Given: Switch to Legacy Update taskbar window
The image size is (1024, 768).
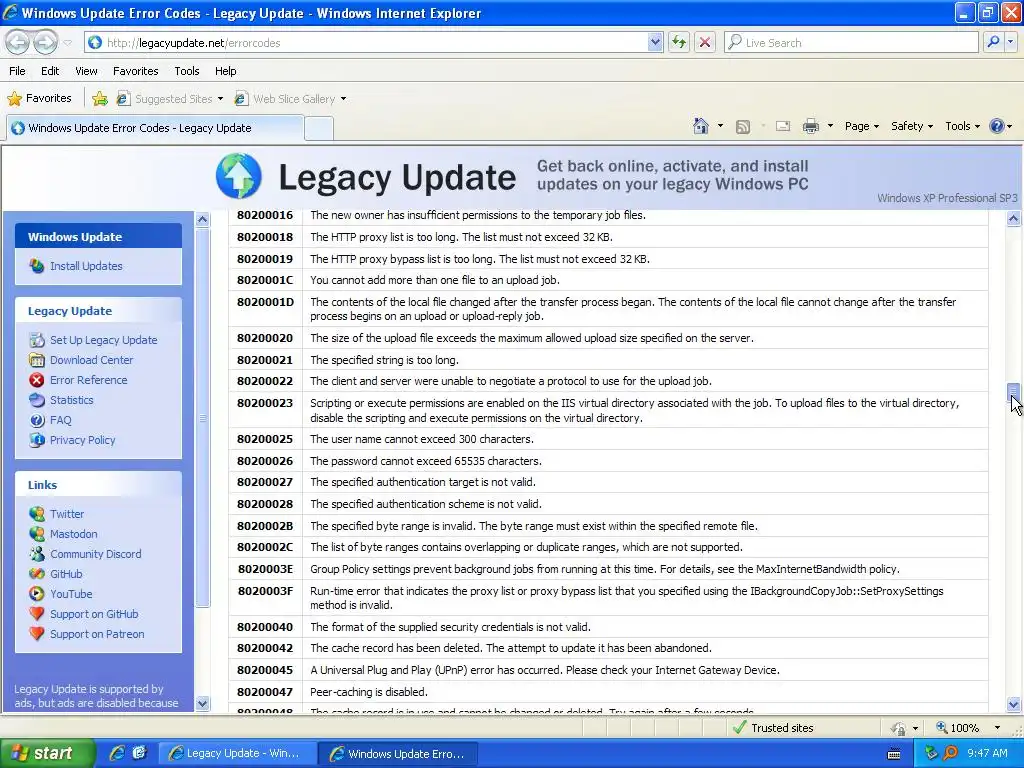Looking at the screenshot, I should (x=238, y=753).
